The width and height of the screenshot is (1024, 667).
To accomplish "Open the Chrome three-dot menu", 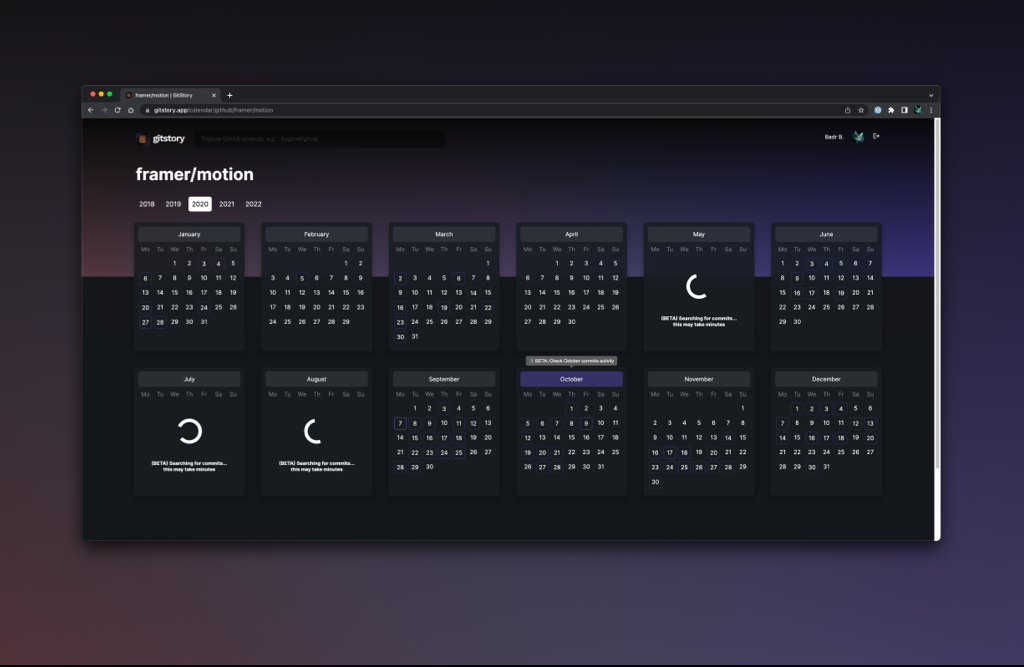I will (x=931, y=110).
